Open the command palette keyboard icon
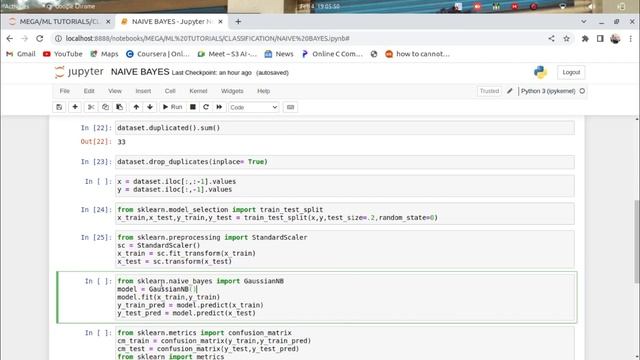640x360 pixels. click(290, 107)
